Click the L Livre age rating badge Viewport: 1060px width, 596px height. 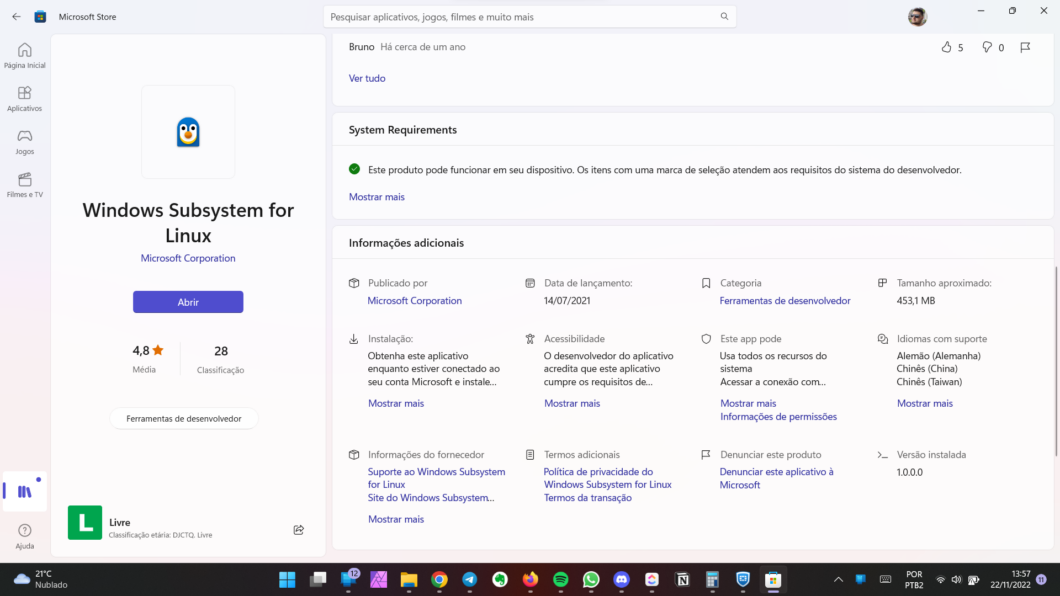pos(85,522)
